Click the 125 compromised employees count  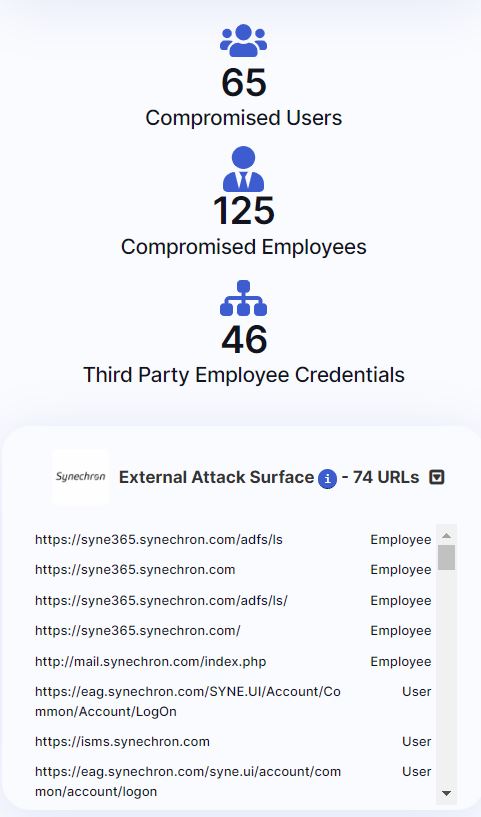coord(244,211)
